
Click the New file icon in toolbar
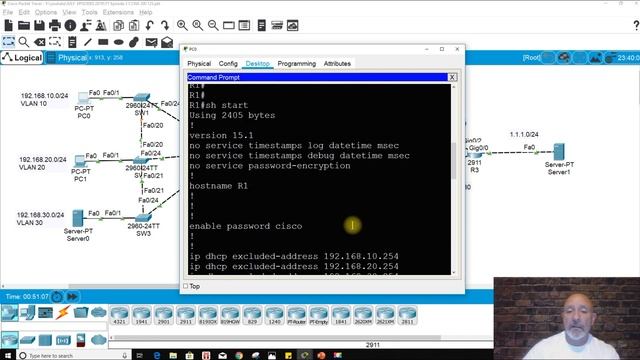point(9,26)
